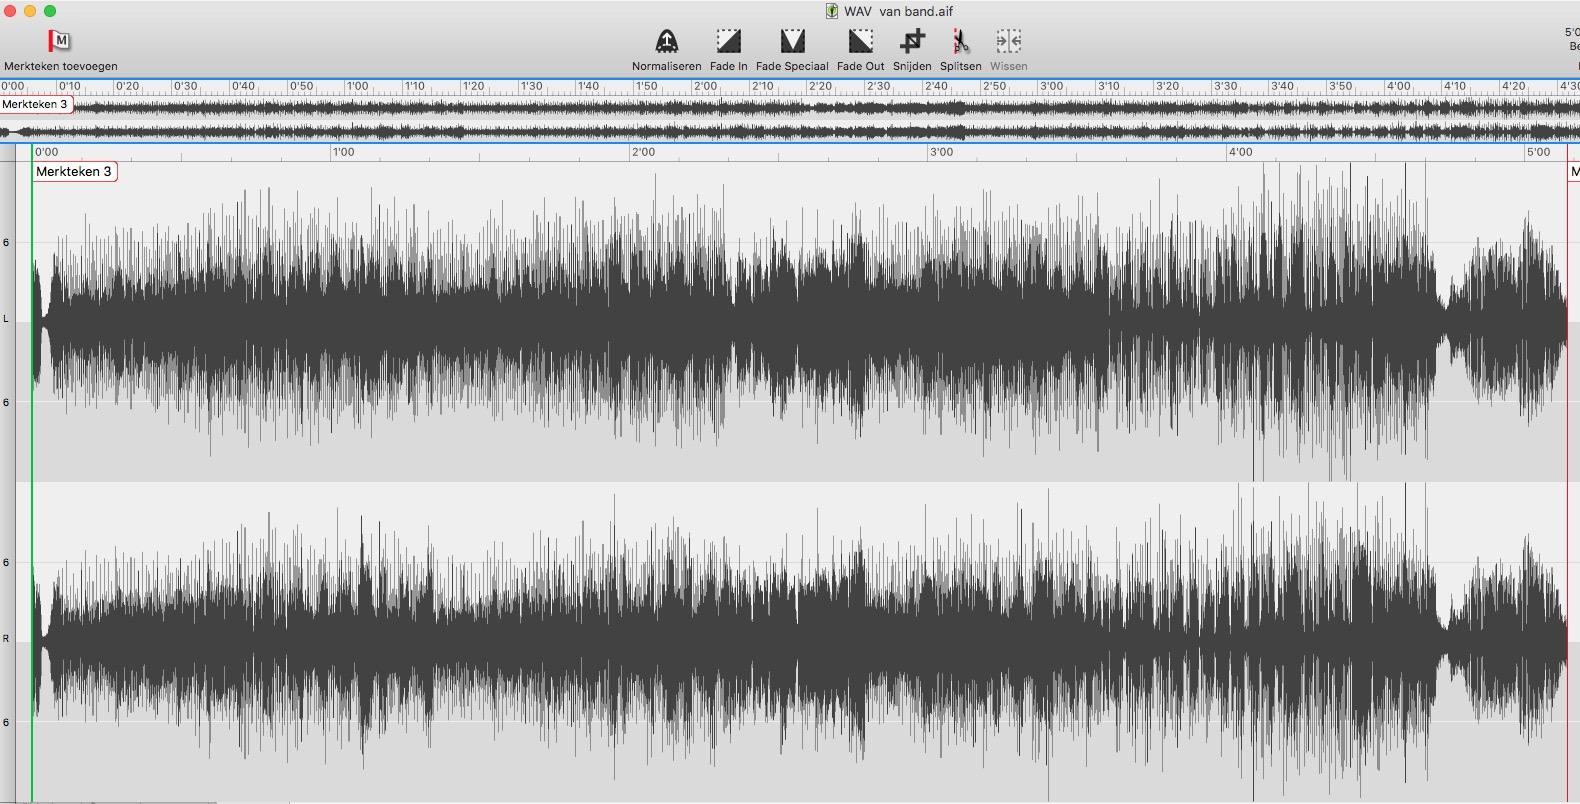Apply the Fade Out tool
The image size is (1580, 804).
point(860,41)
